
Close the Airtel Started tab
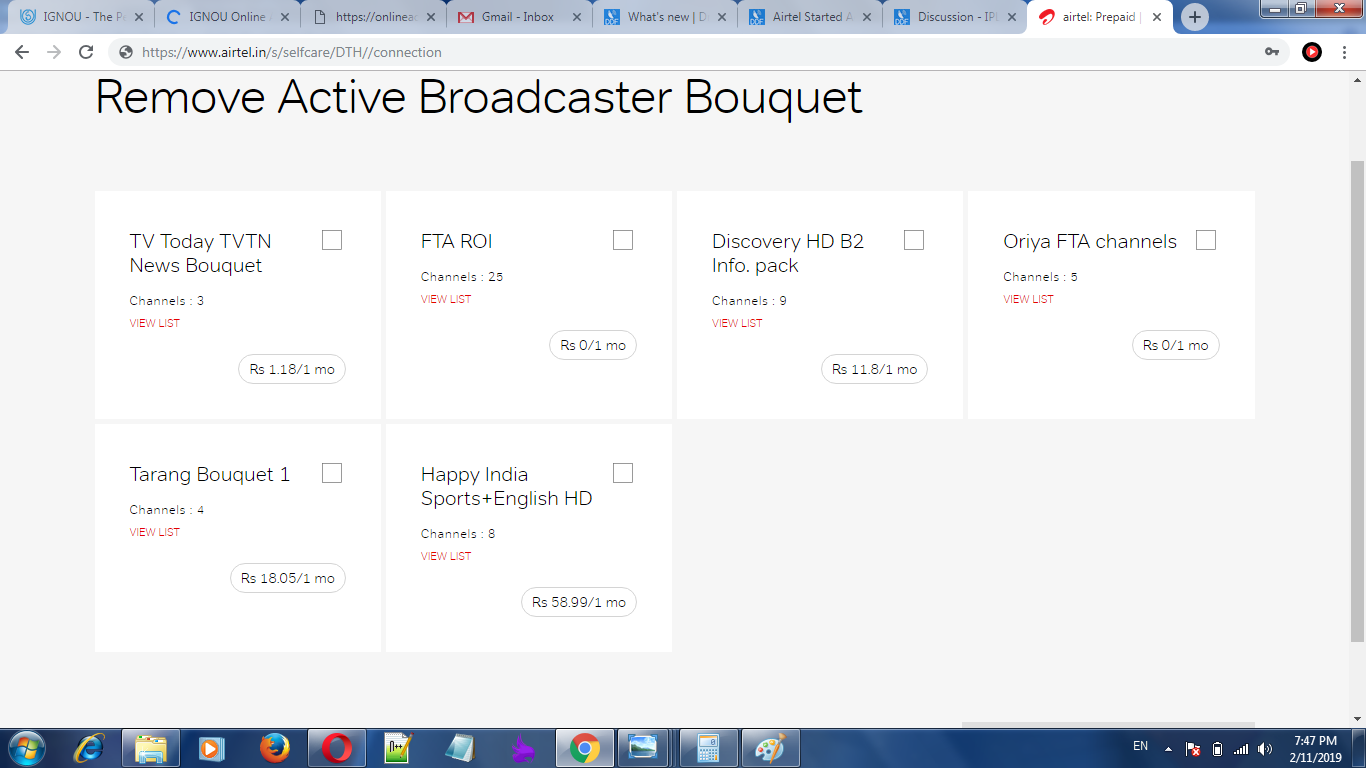coord(867,17)
